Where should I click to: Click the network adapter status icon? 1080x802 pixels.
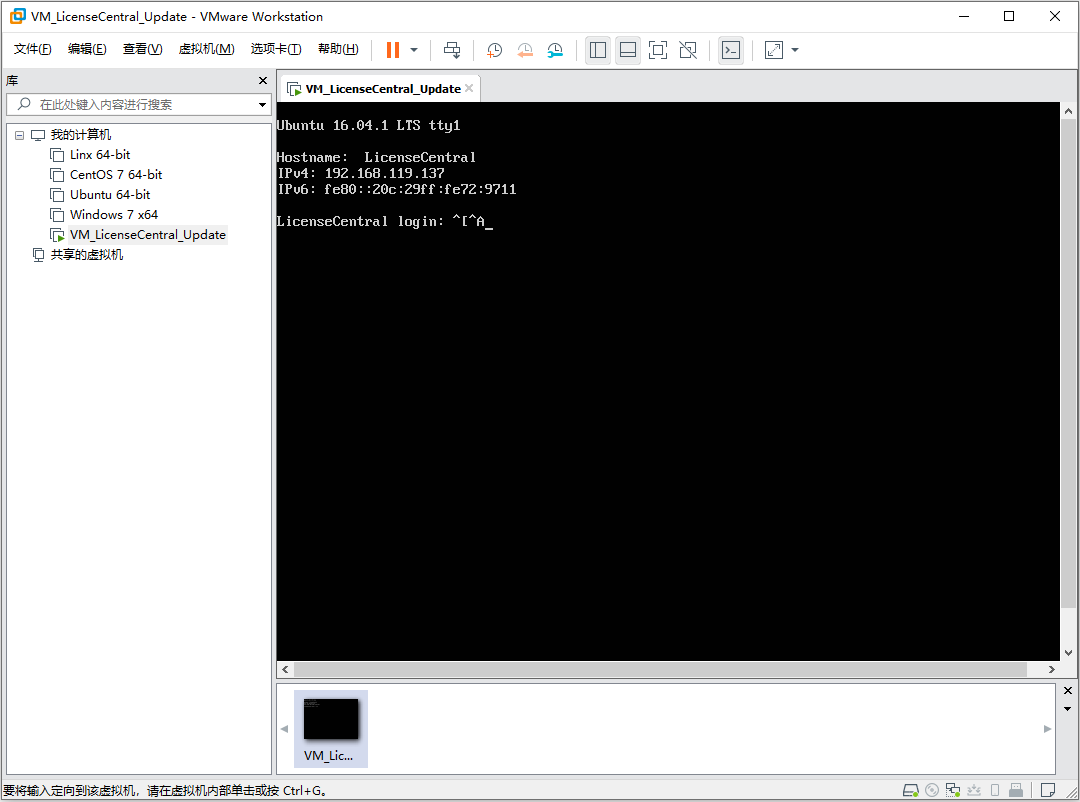pos(953,790)
